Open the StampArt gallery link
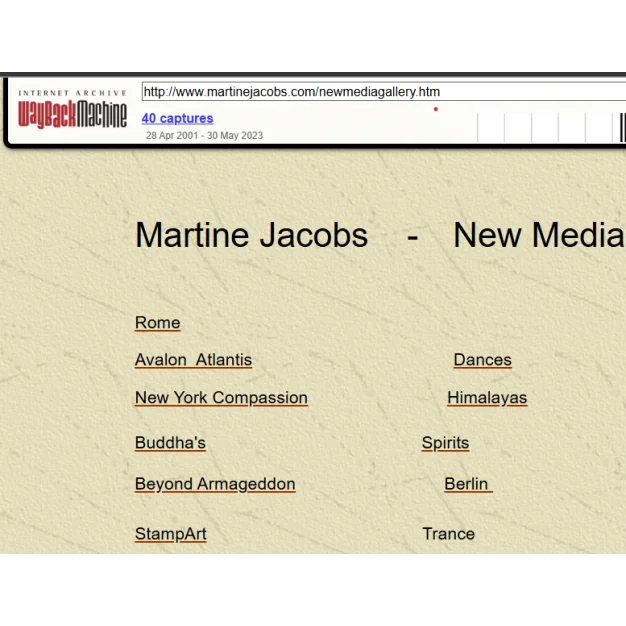This screenshot has width=626, height=626. coord(171,534)
